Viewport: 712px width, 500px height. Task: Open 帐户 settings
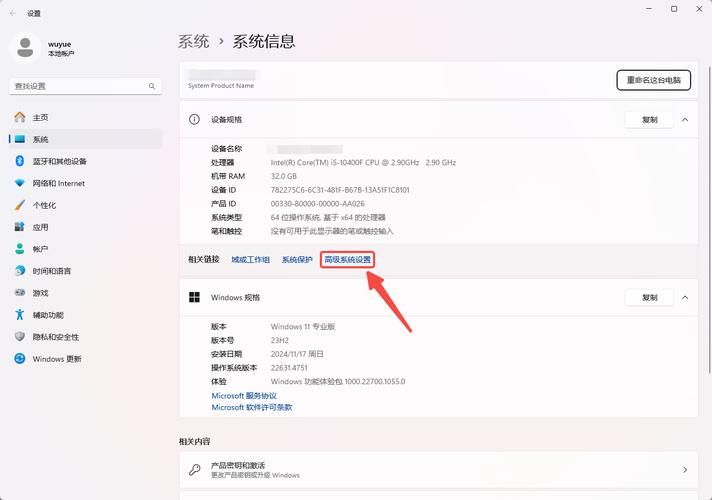[85, 248]
